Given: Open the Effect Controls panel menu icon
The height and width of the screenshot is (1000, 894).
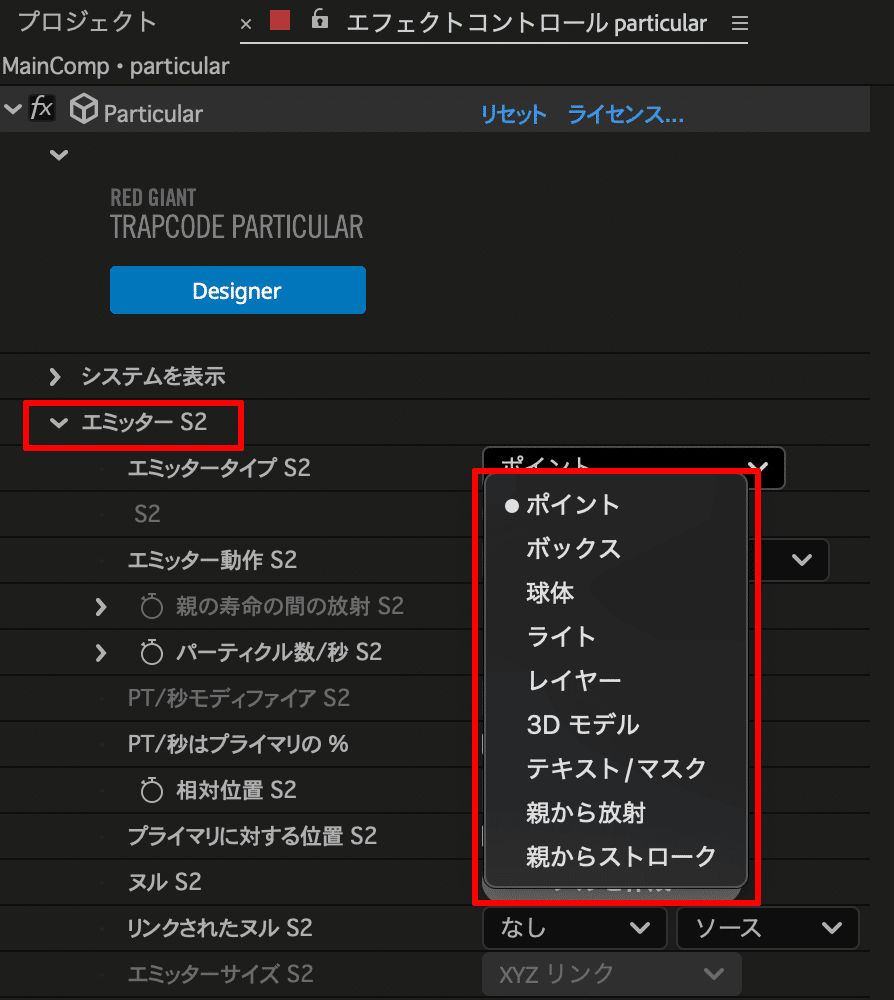Looking at the screenshot, I should [x=738, y=22].
